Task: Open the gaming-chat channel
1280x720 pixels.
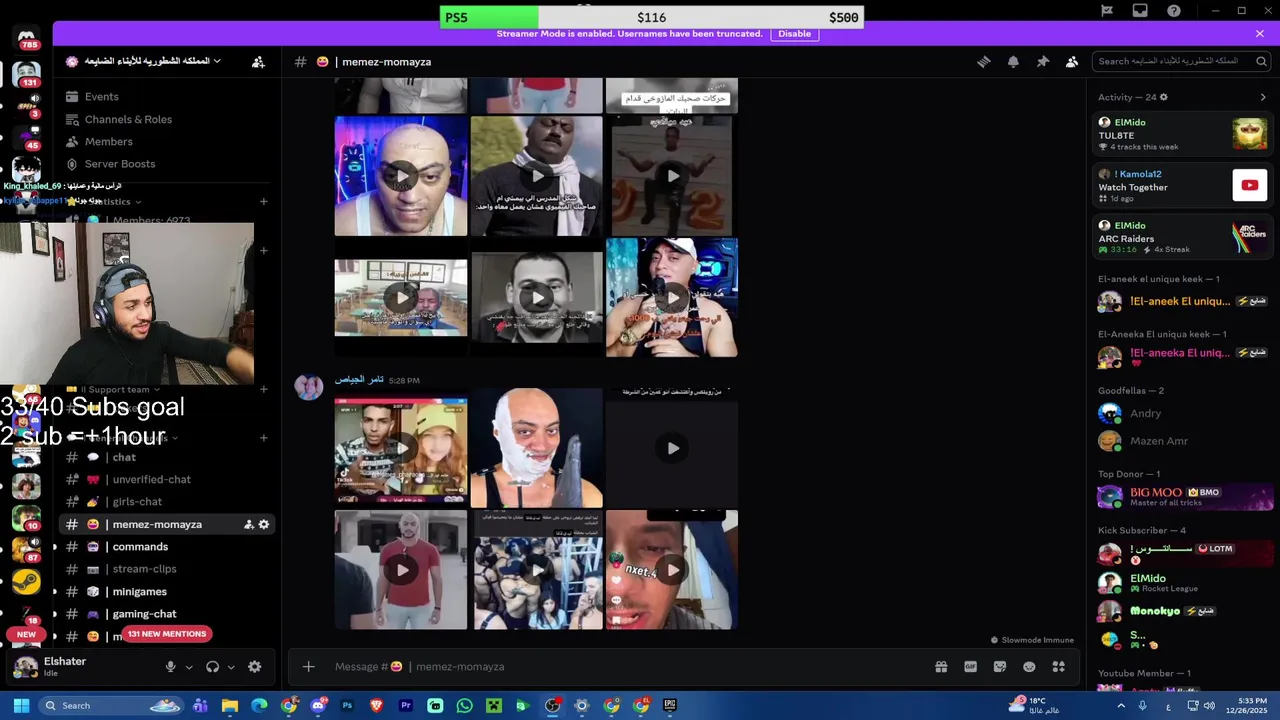Action: pyautogui.click(x=144, y=614)
